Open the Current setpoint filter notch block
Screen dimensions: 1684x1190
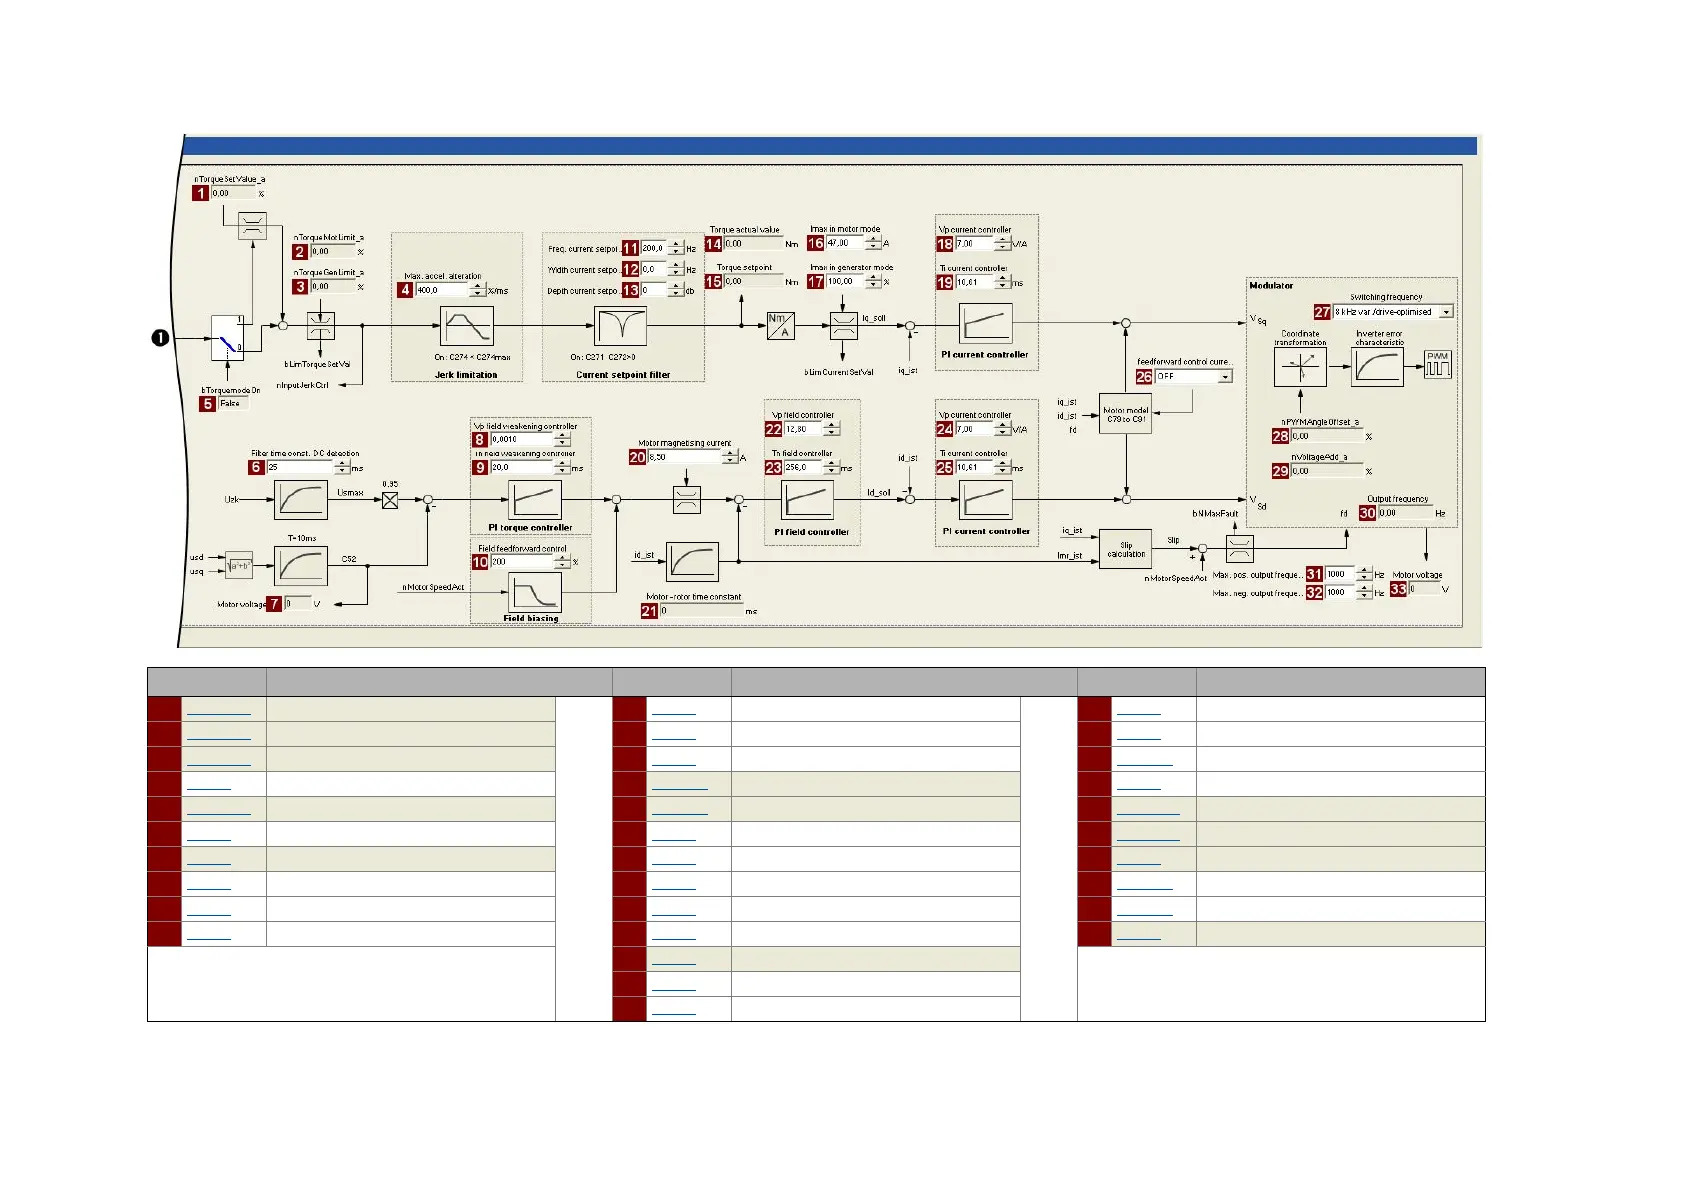(621, 326)
